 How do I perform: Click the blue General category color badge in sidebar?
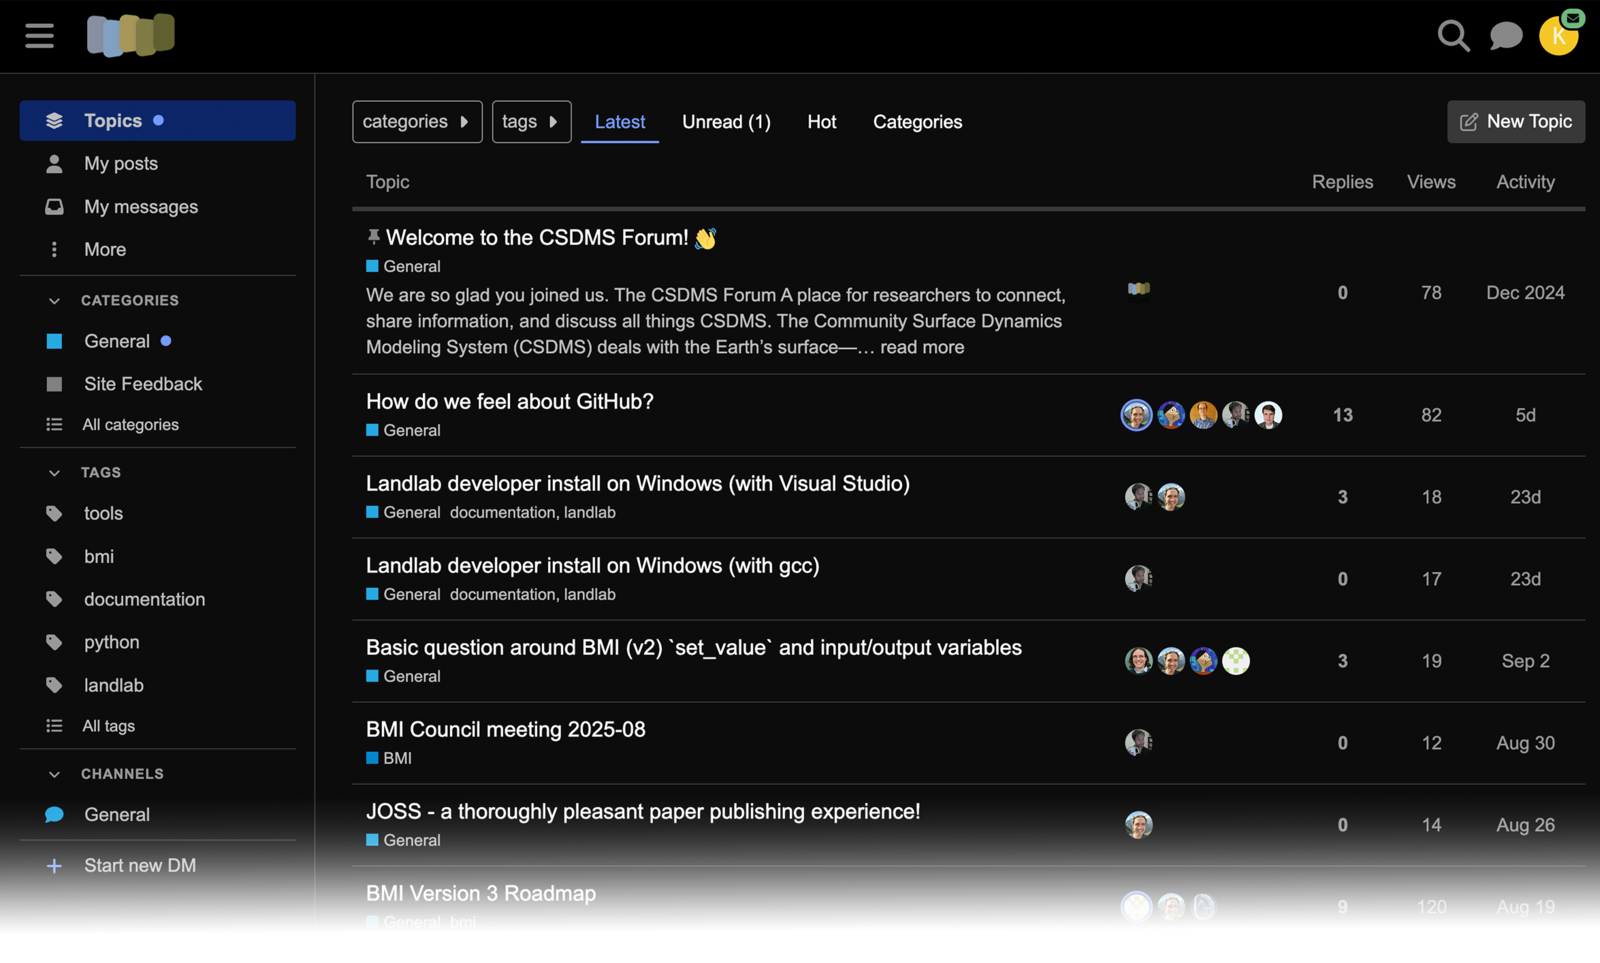coord(55,342)
